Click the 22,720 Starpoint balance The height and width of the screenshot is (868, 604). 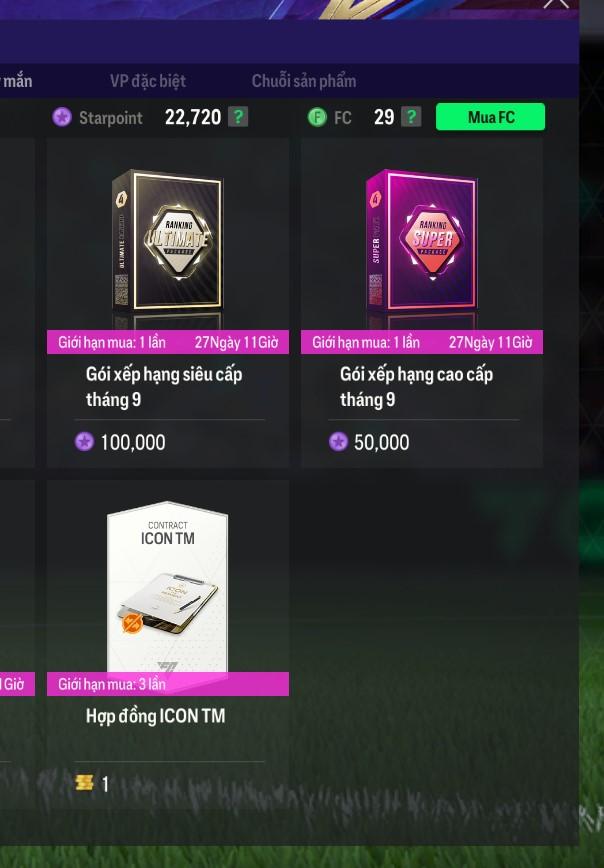(x=193, y=117)
